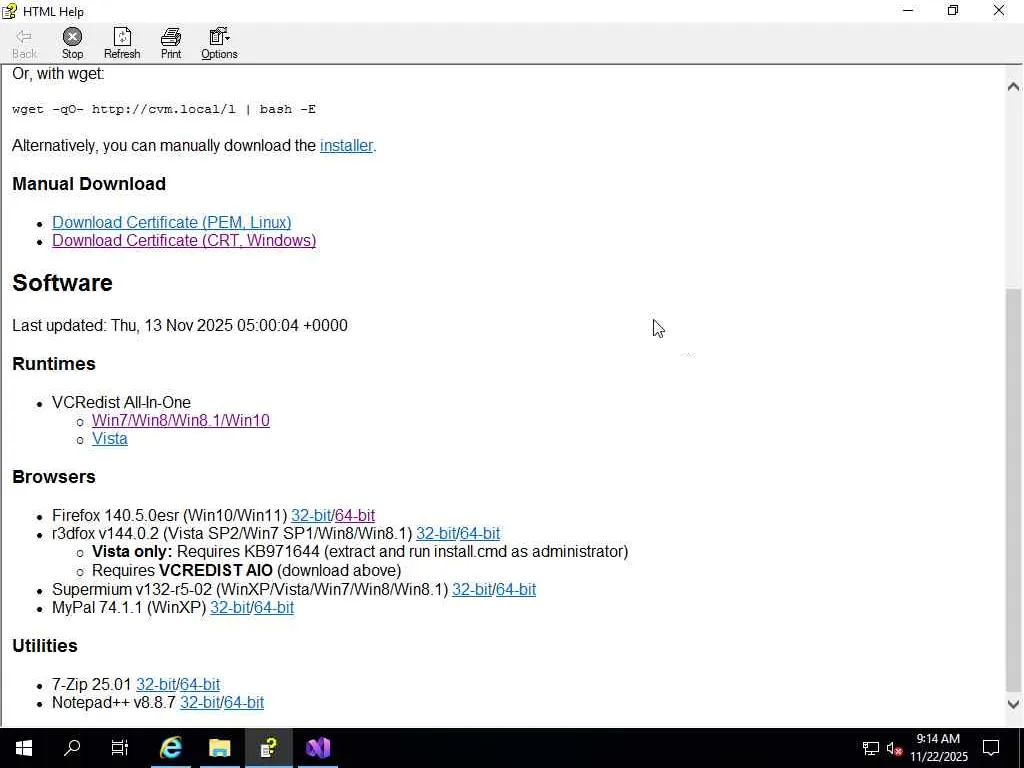Image resolution: width=1024 pixels, height=768 pixels.
Task: Download Supermium 64-bit
Action: (x=516, y=590)
